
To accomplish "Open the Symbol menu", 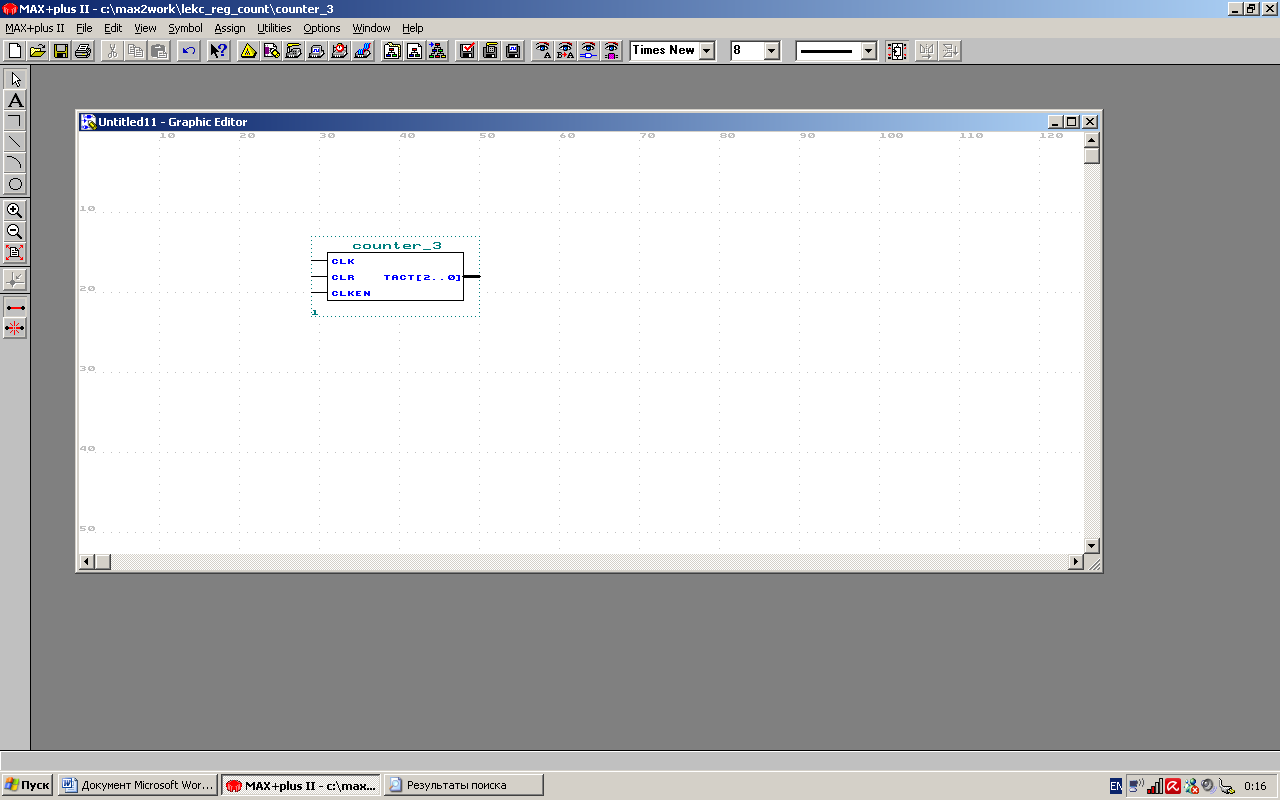I will [x=185, y=28].
